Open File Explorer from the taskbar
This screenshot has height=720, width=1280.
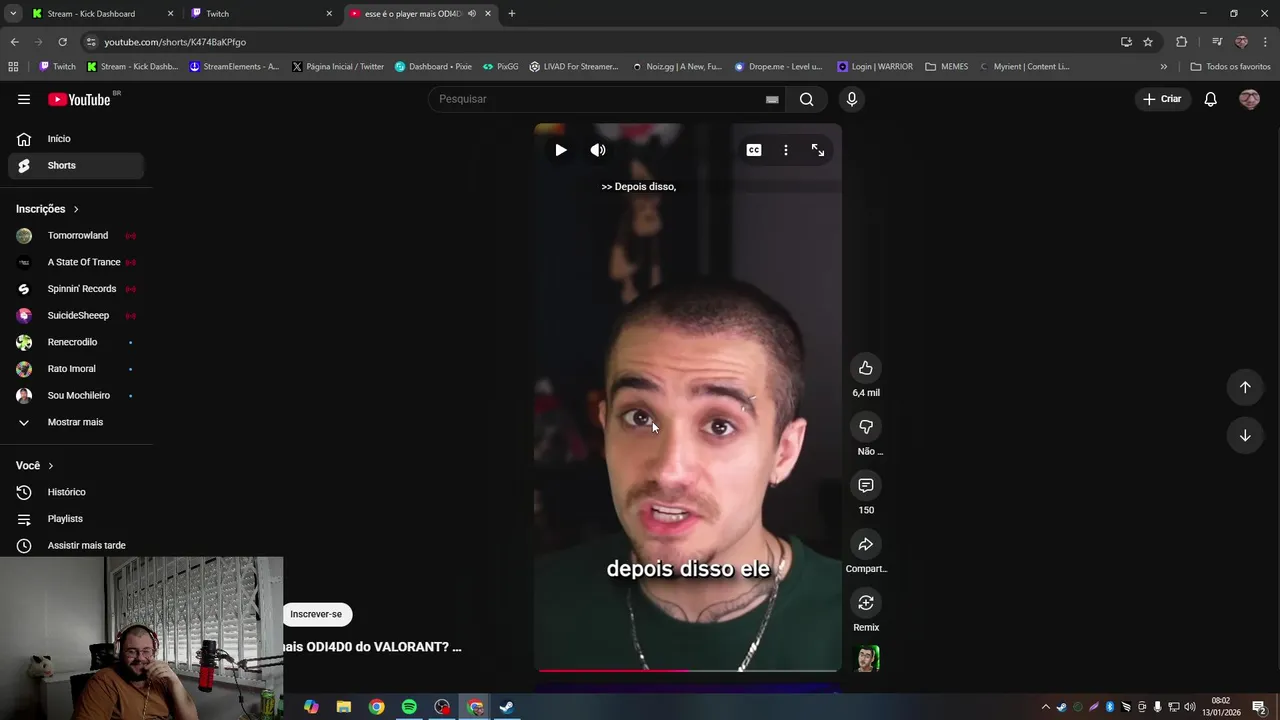click(344, 707)
